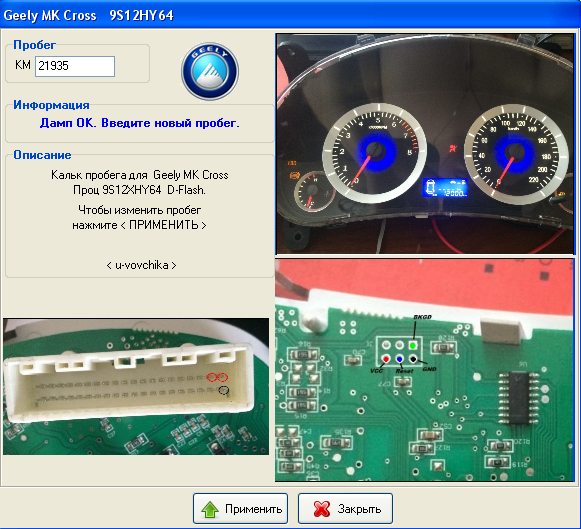Screen dimensions: 581x529
Task: Click the tachometer gauge in photo
Action: point(375,152)
